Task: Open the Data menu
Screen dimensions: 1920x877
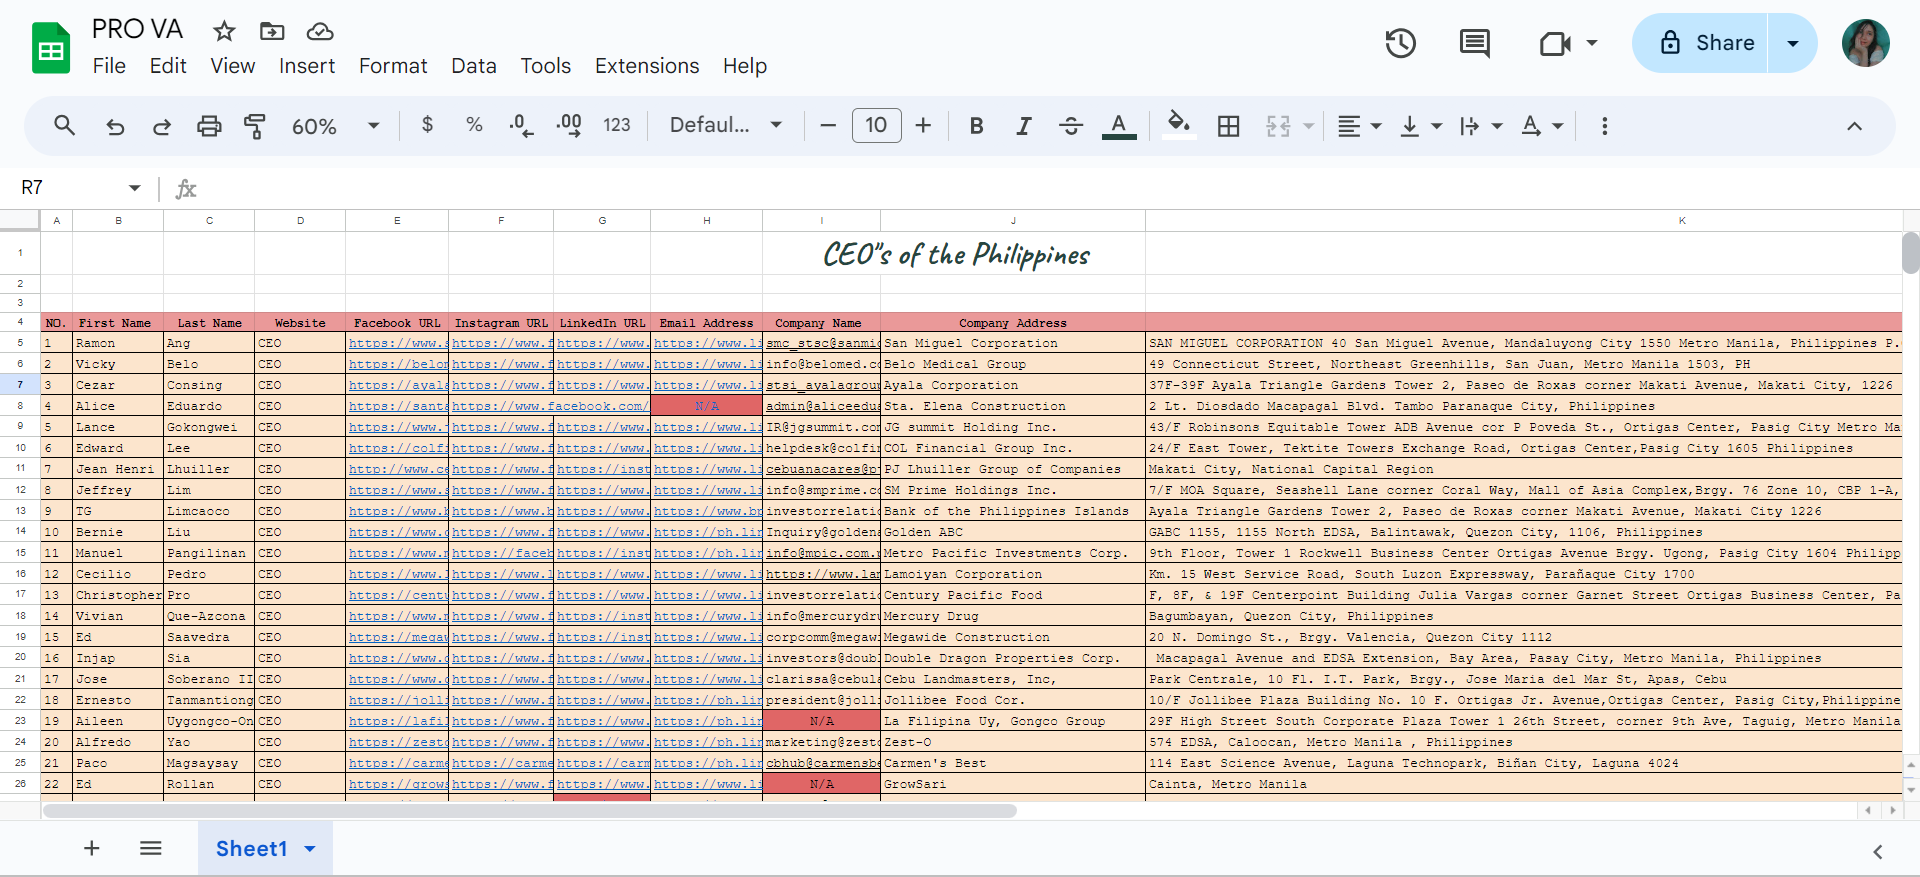Action: coord(474,66)
